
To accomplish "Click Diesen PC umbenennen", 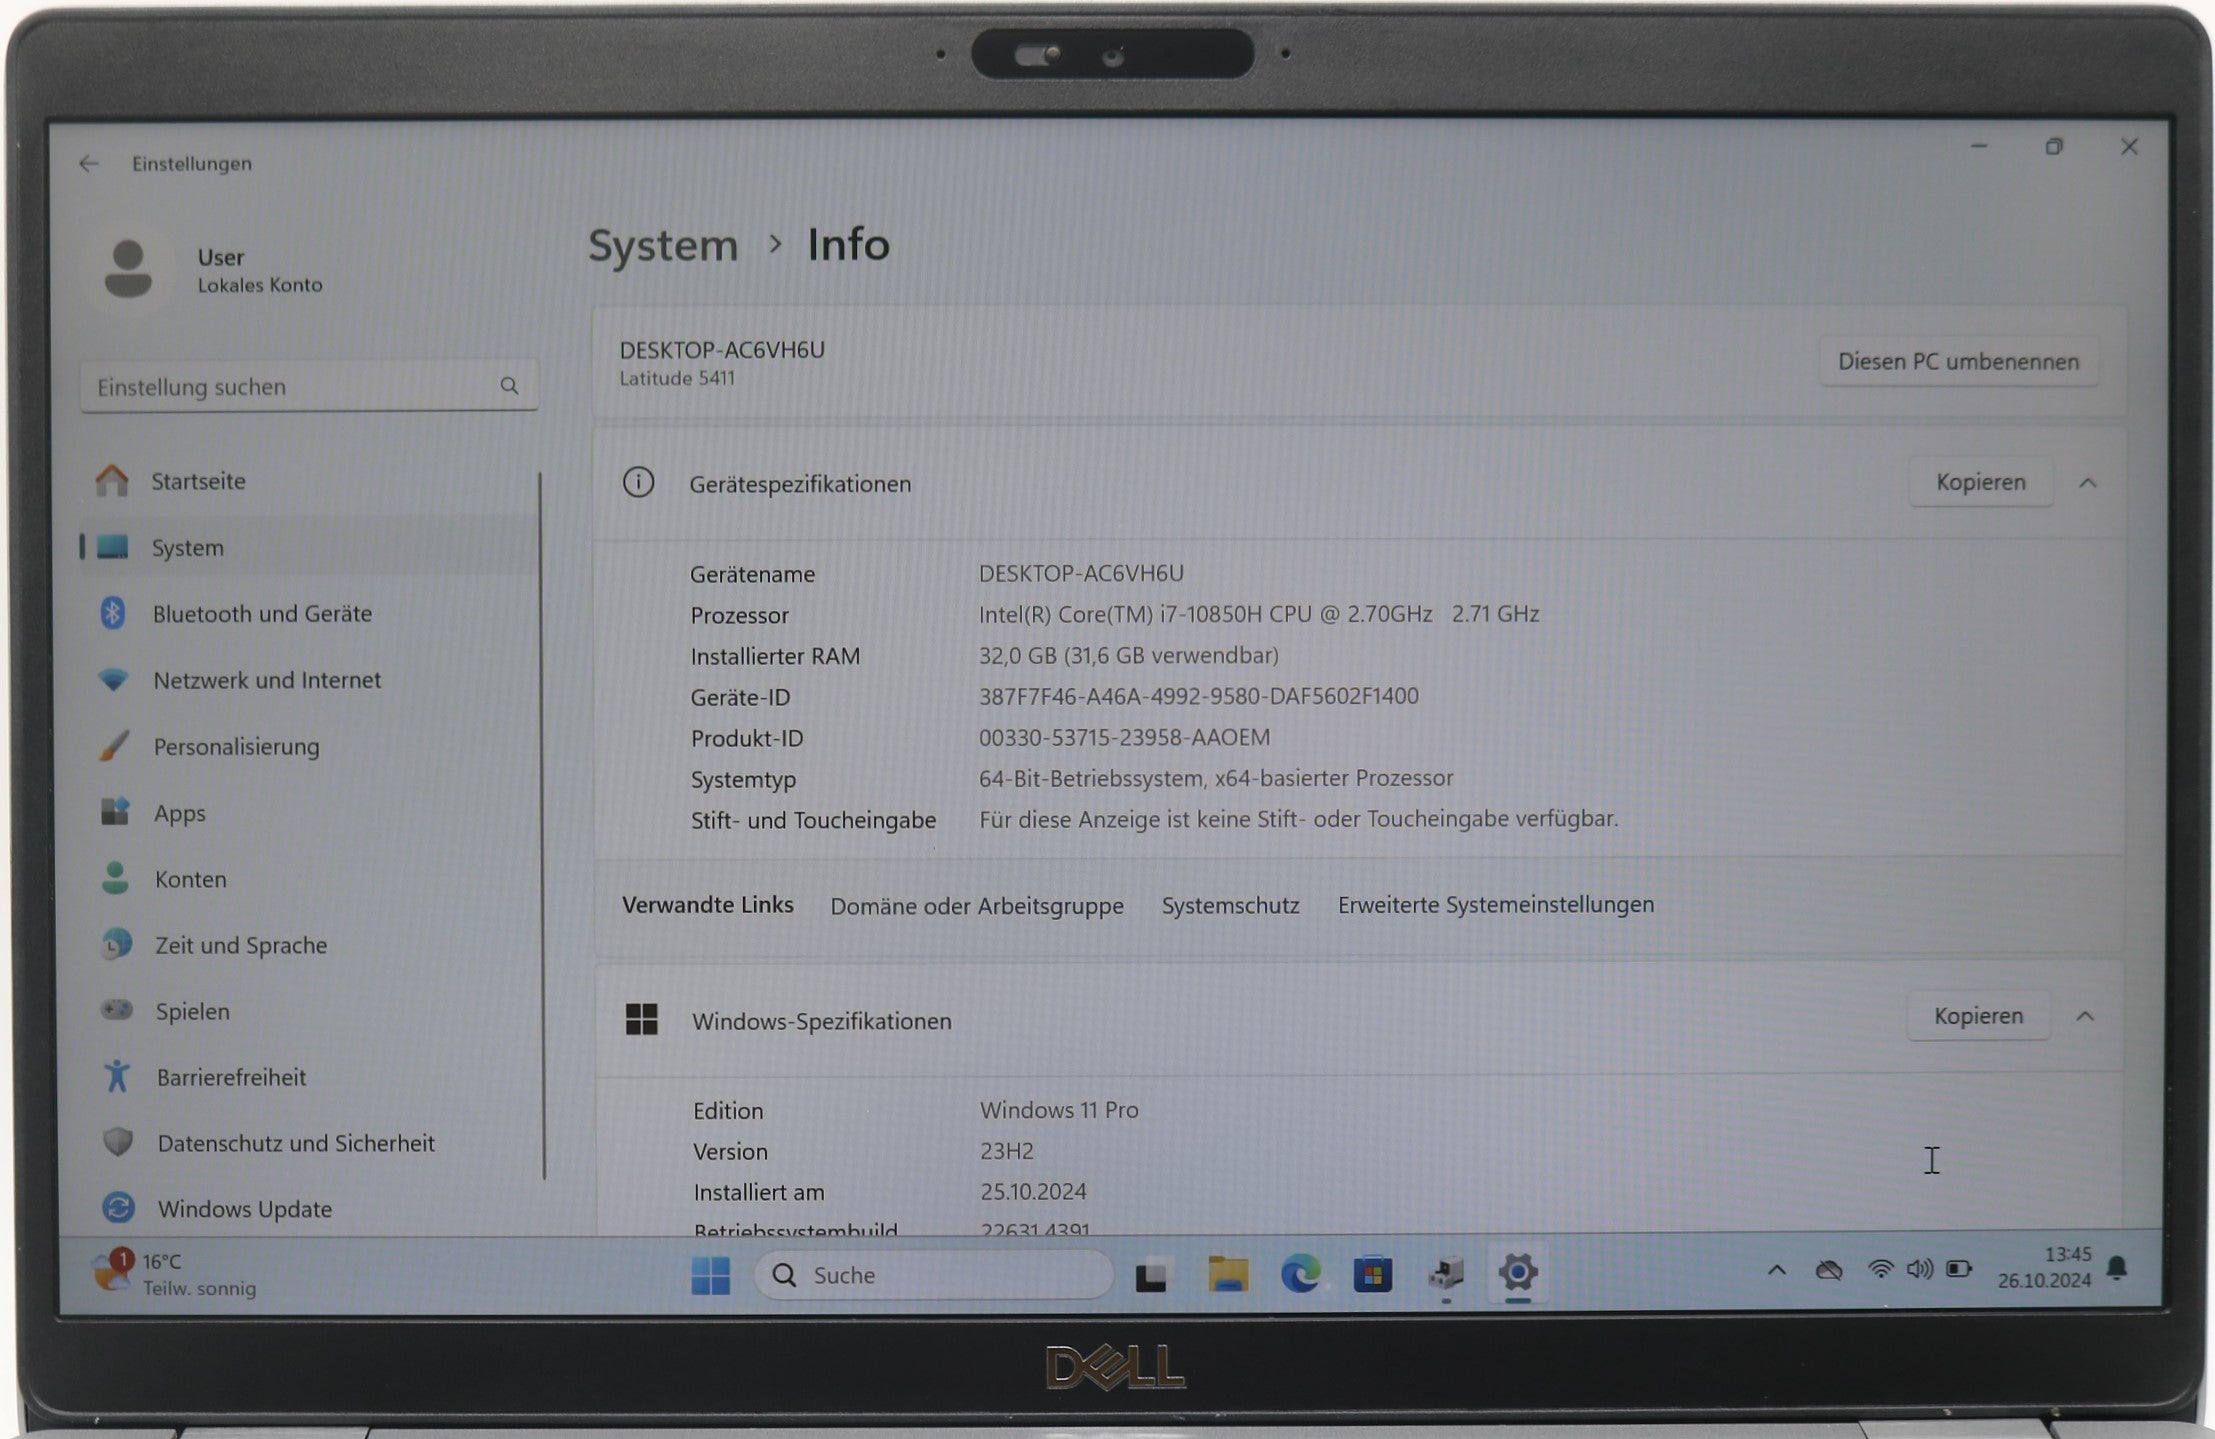I will [x=1959, y=361].
